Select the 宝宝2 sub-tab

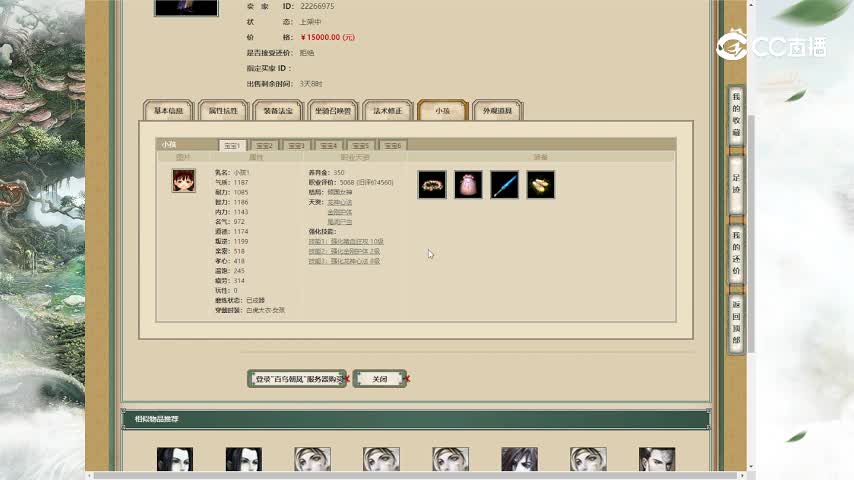click(x=265, y=145)
